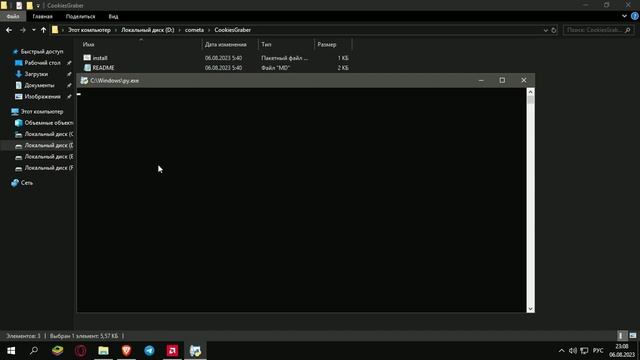Open Локальный диск (E:) in sidebar
The height and width of the screenshot is (360, 640).
[49, 156]
